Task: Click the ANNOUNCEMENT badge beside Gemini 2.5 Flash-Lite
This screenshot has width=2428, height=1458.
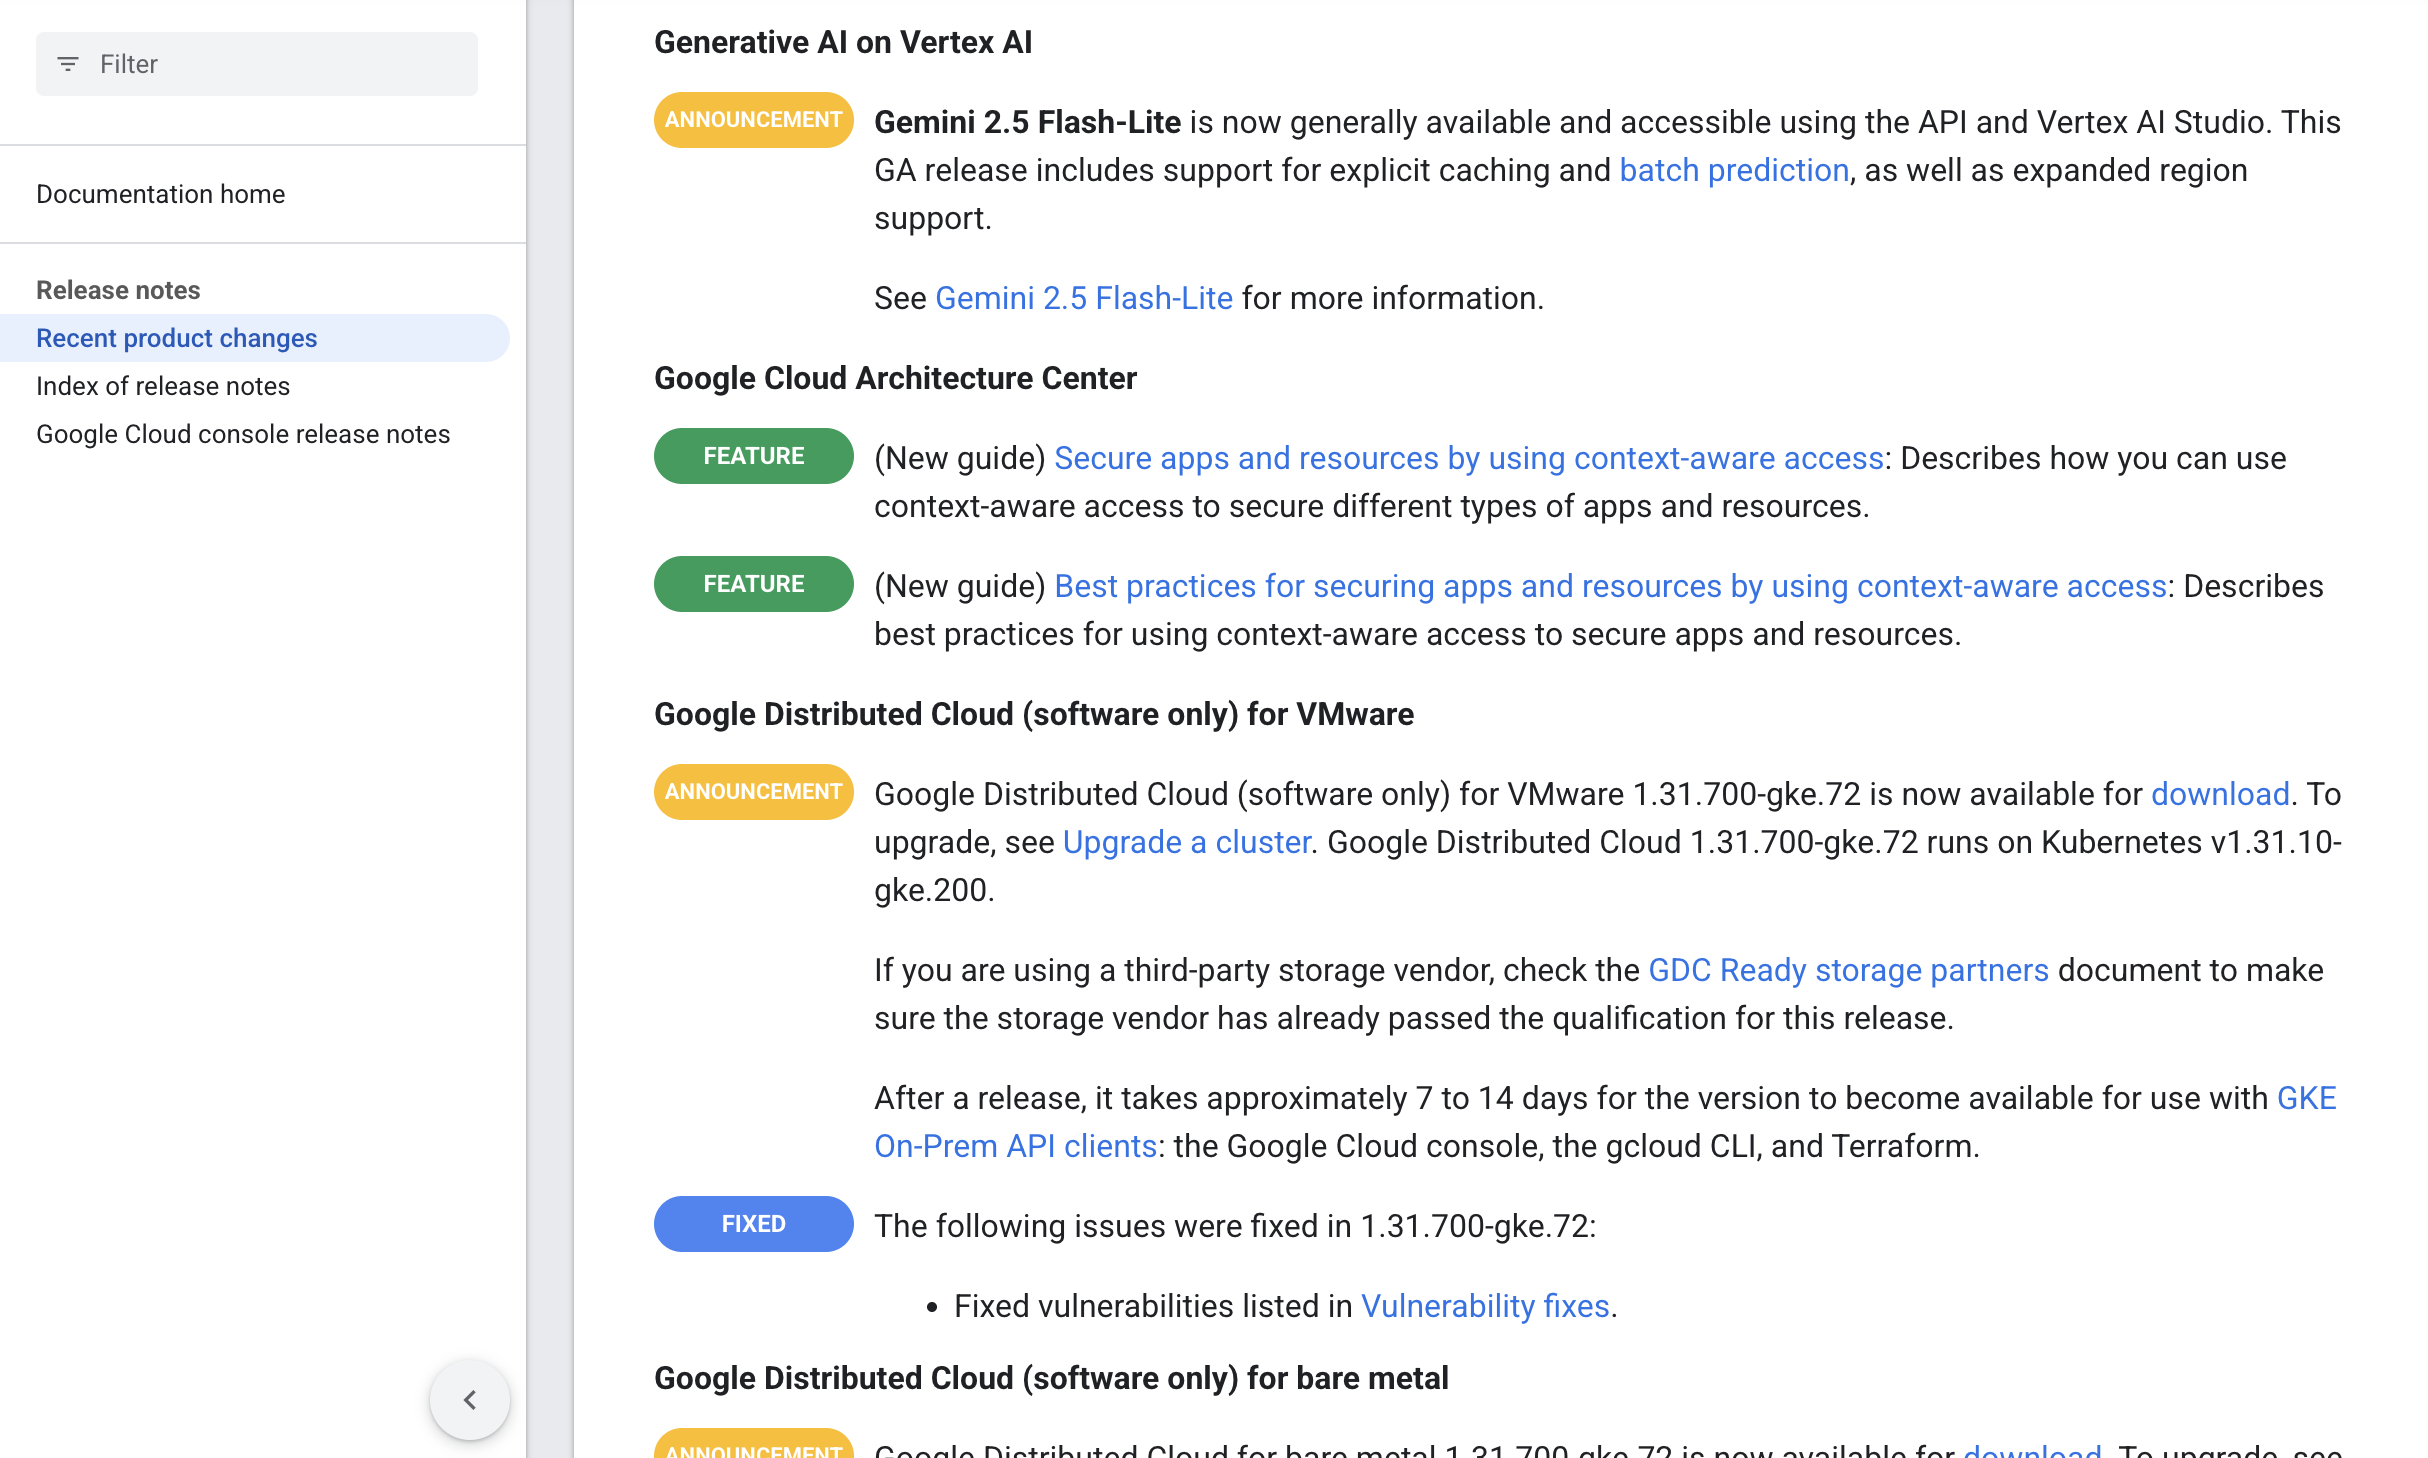Action: (x=753, y=120)
